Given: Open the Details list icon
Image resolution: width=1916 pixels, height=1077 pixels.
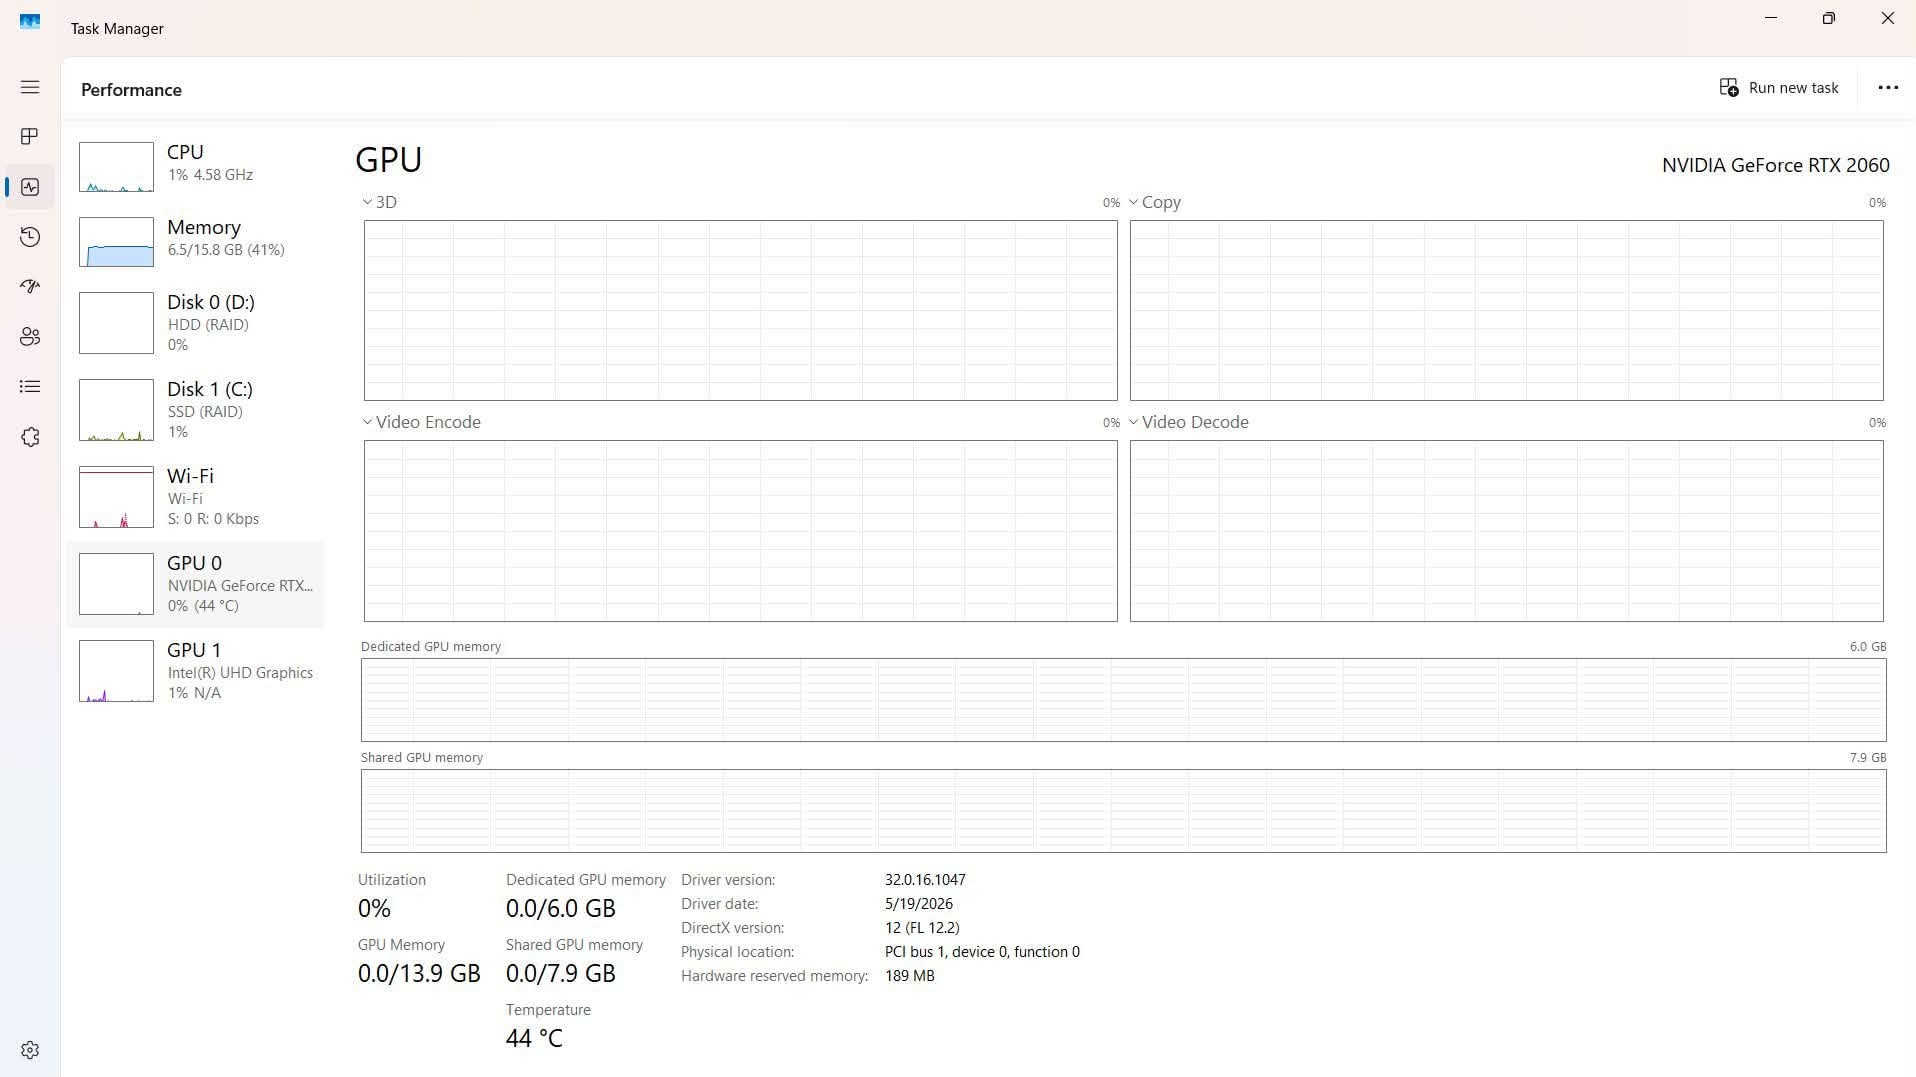Looking at the screenshot, I should tap(30, 386).
